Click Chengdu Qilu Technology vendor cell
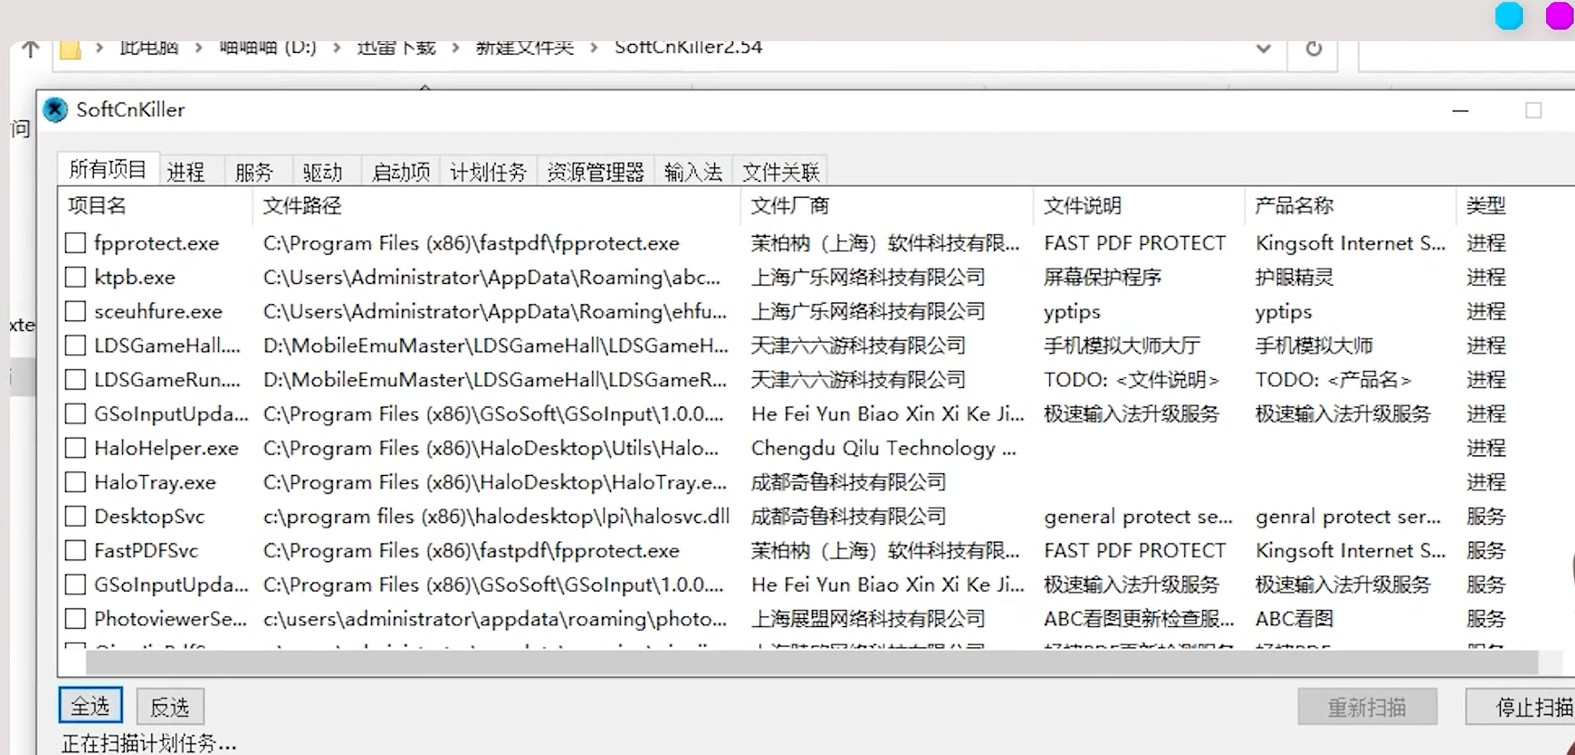 pyautogui.click(x=884, y=448)
